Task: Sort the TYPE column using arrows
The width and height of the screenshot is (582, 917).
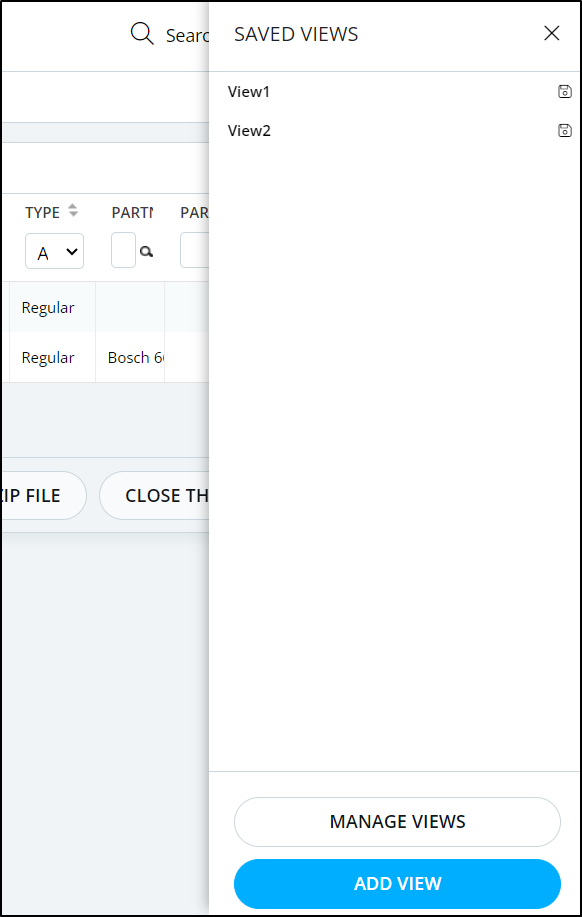Action: click(x=73, y=211)
